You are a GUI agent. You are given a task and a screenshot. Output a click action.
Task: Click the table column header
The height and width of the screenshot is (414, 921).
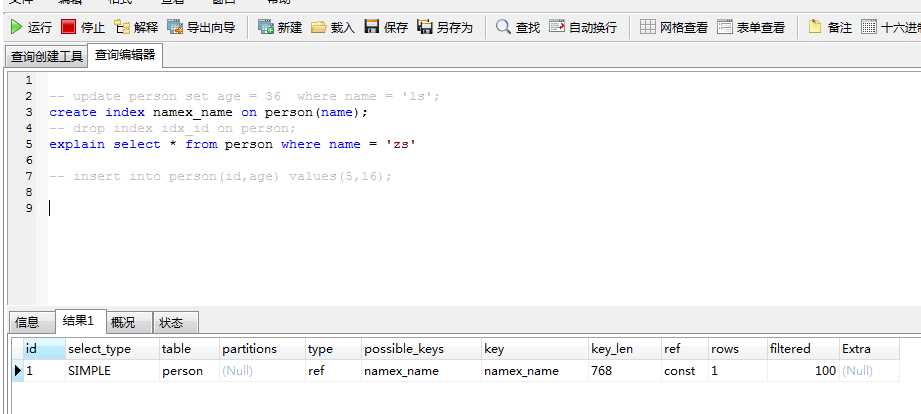tap(189, 349)
